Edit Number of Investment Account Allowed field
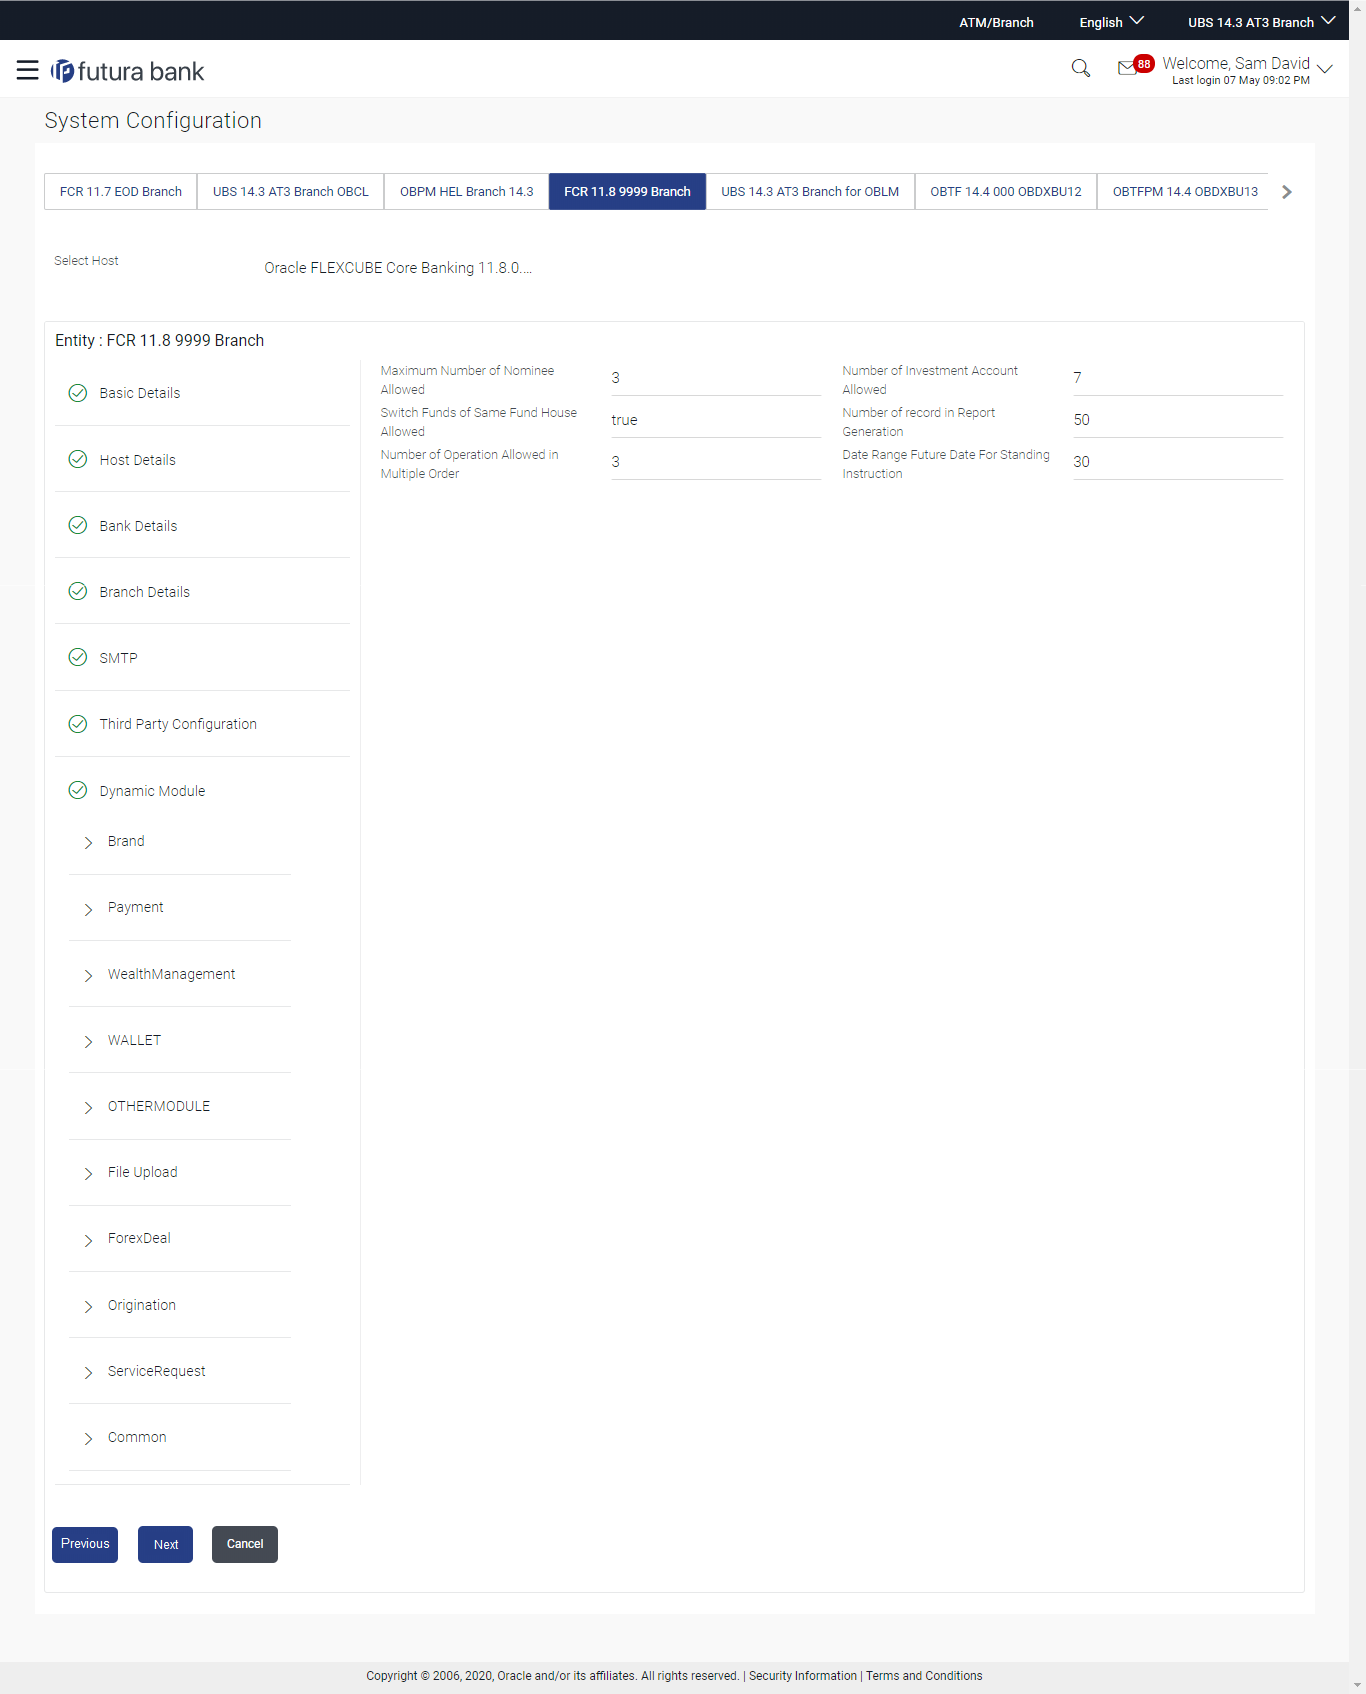This screenshot has height=1694, width=1366. point(1178,378)
